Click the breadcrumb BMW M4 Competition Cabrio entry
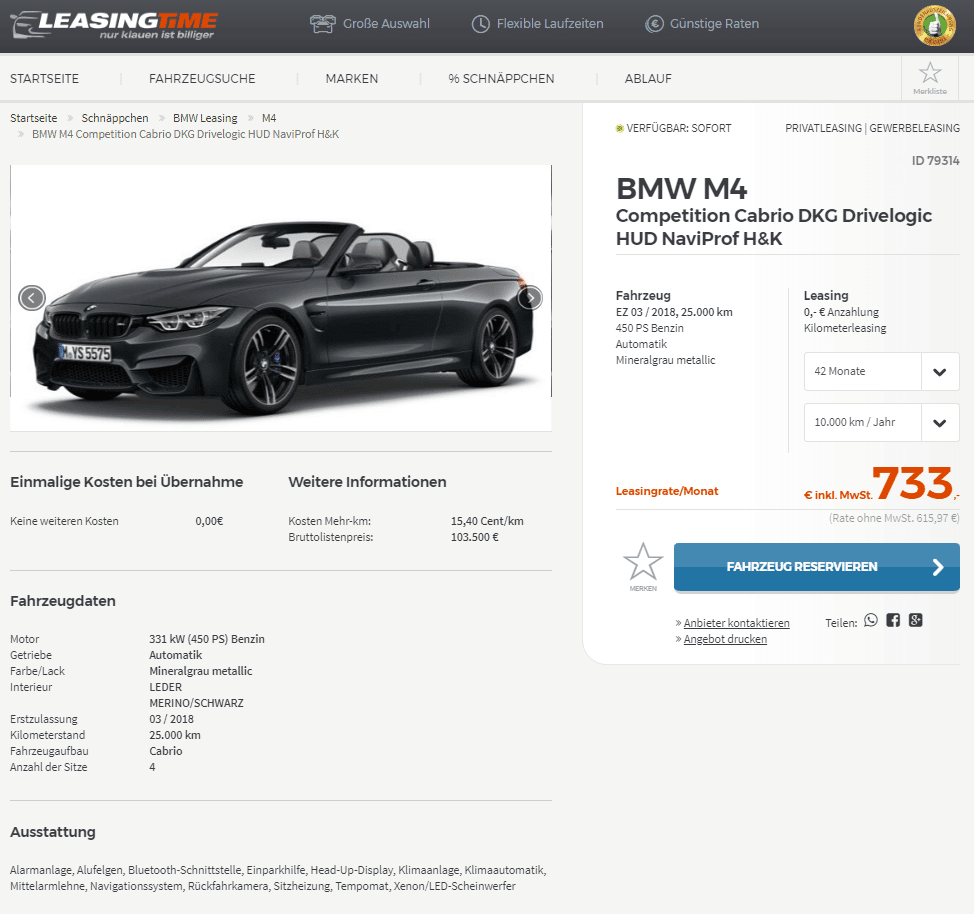974x914 pixels. (185, 134)
